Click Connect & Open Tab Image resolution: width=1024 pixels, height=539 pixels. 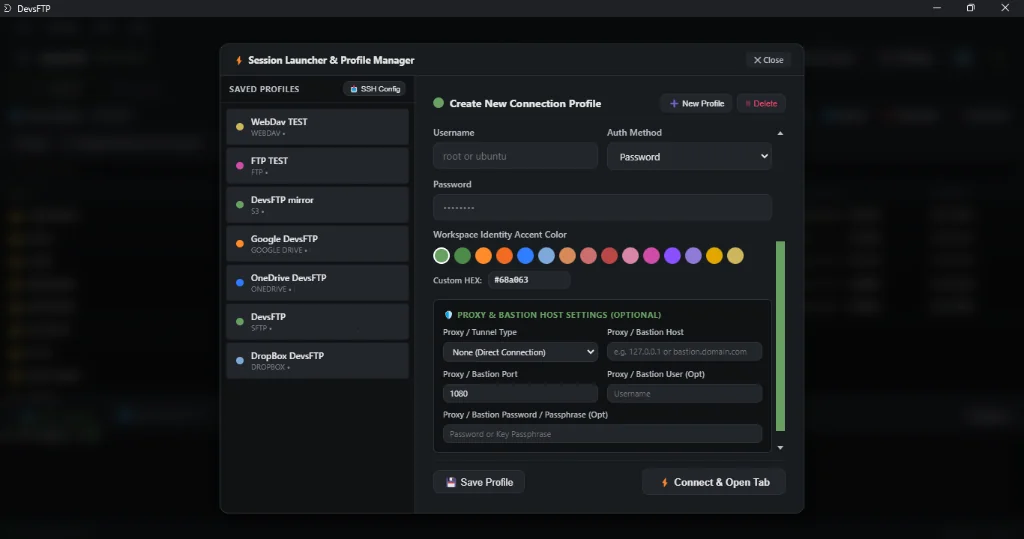click(x=714, y=482)
